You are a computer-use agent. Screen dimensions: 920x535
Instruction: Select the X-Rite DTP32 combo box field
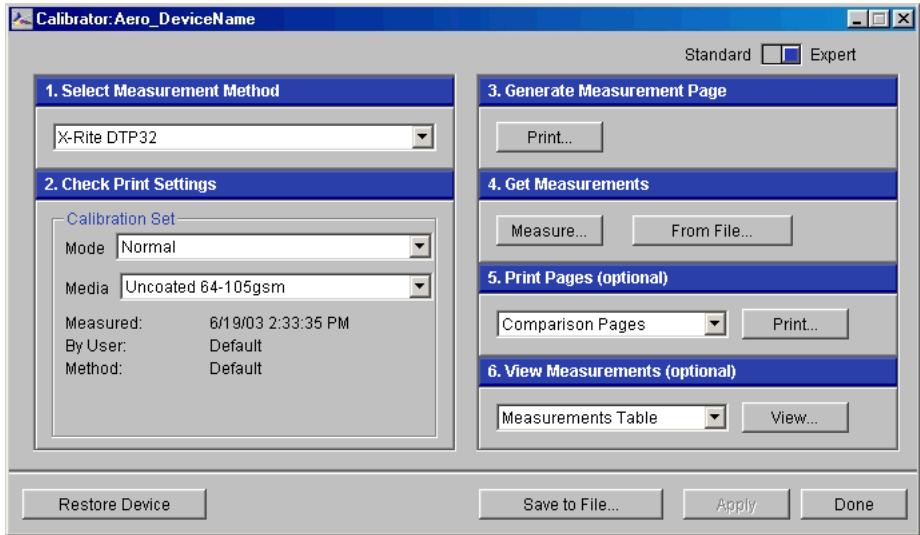[244, 137]
